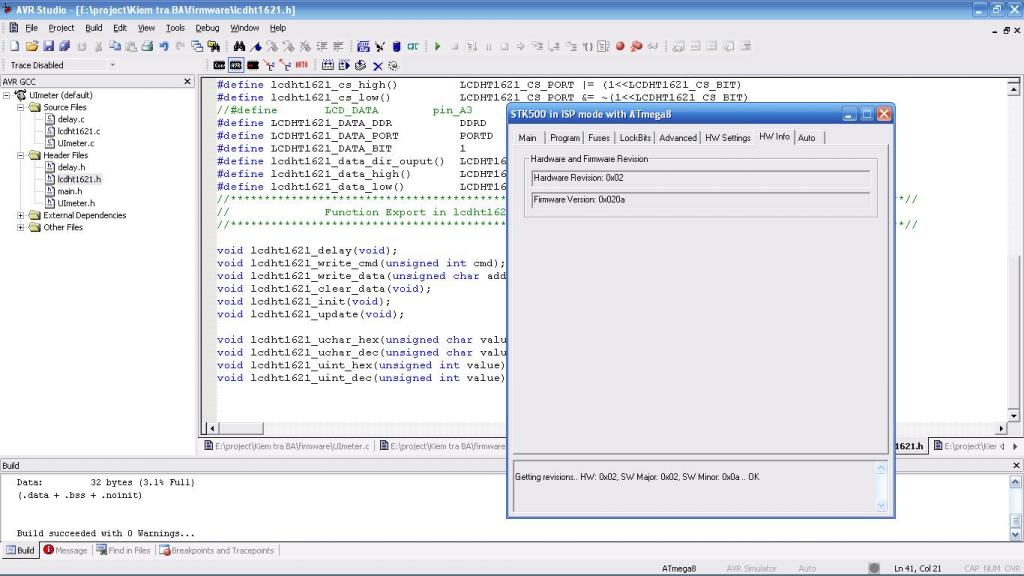Switch to the LockBits tab

pyautogui.click(x=634, y=138)
